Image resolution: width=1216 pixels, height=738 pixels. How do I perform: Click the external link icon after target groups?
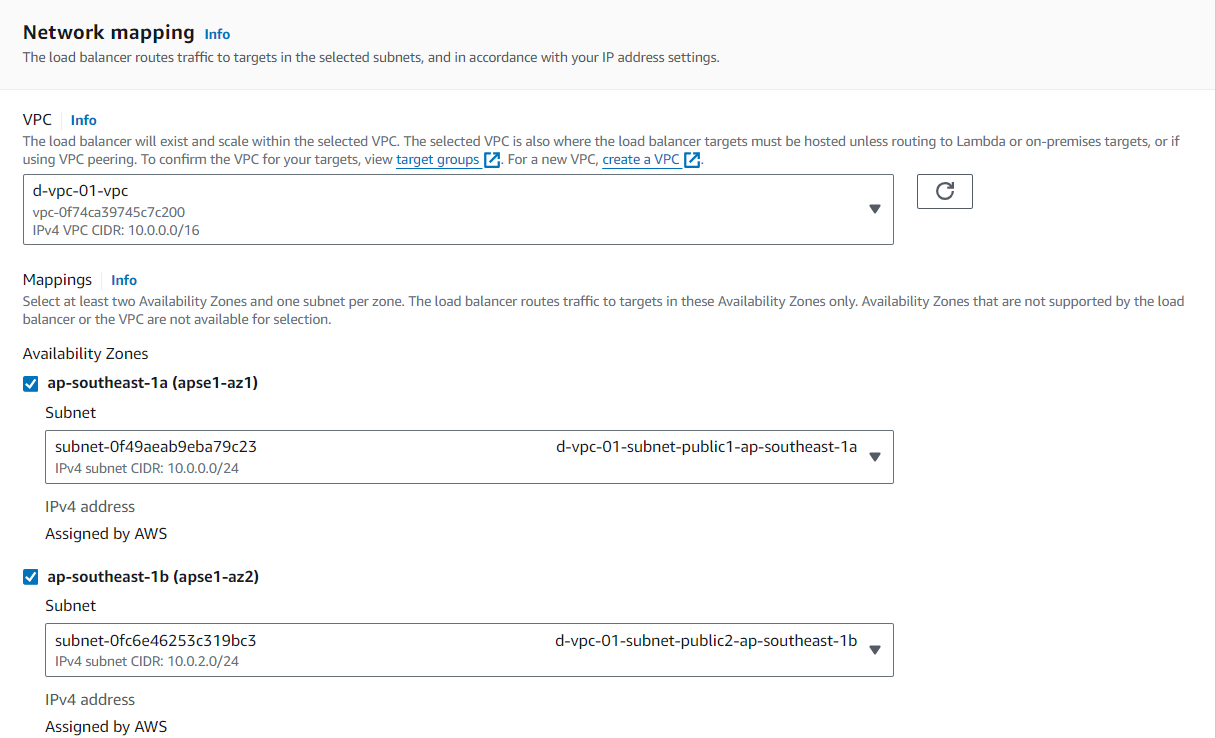click(491, 160)
